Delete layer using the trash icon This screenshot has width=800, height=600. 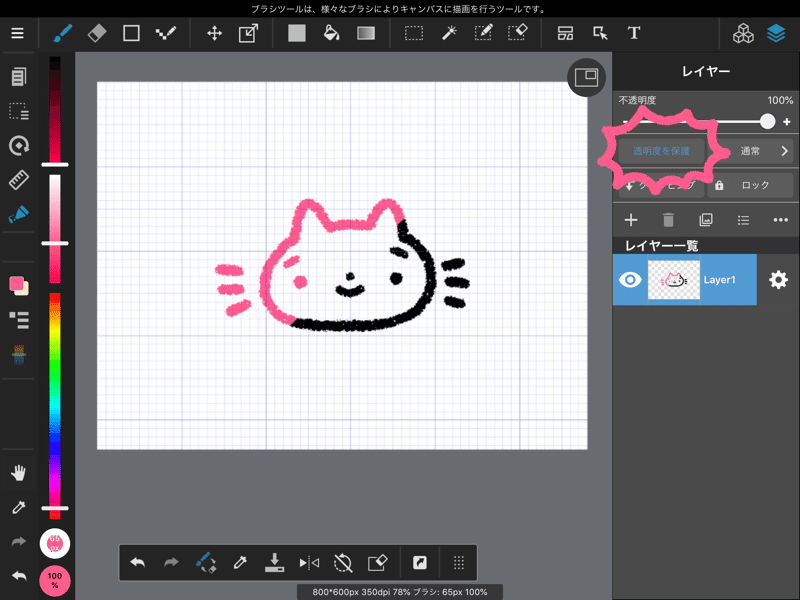click(668, 220)
